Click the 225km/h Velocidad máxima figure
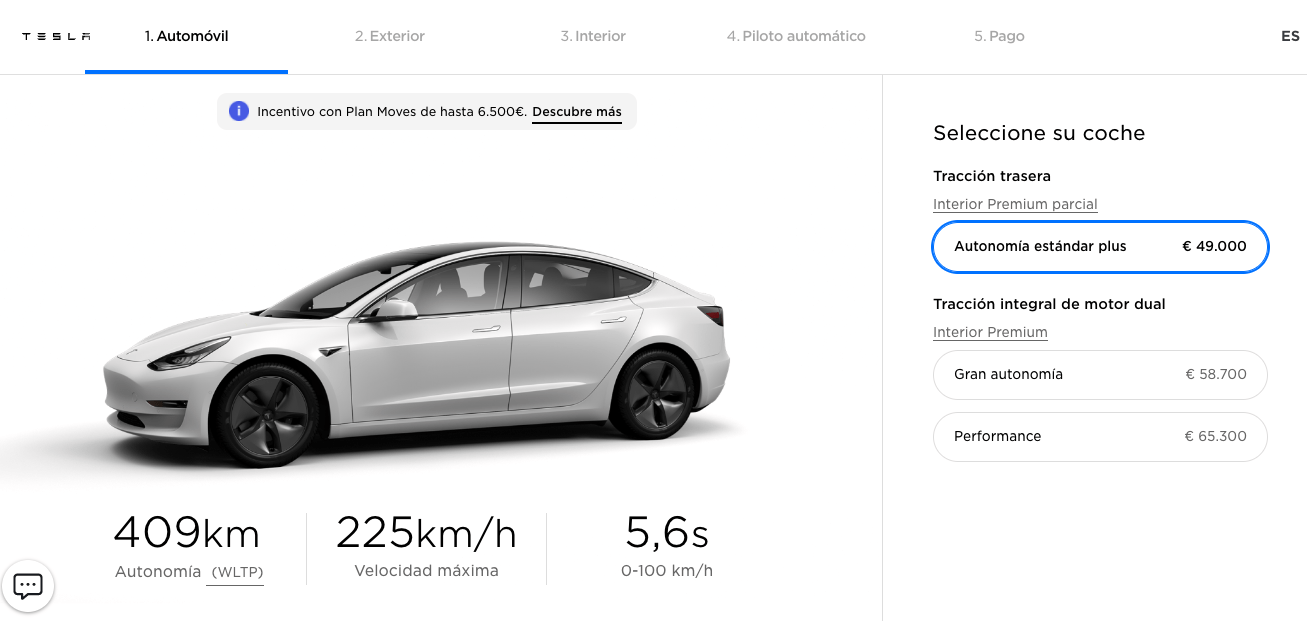Screen dimensions: 1307x621 click(426, 533)
